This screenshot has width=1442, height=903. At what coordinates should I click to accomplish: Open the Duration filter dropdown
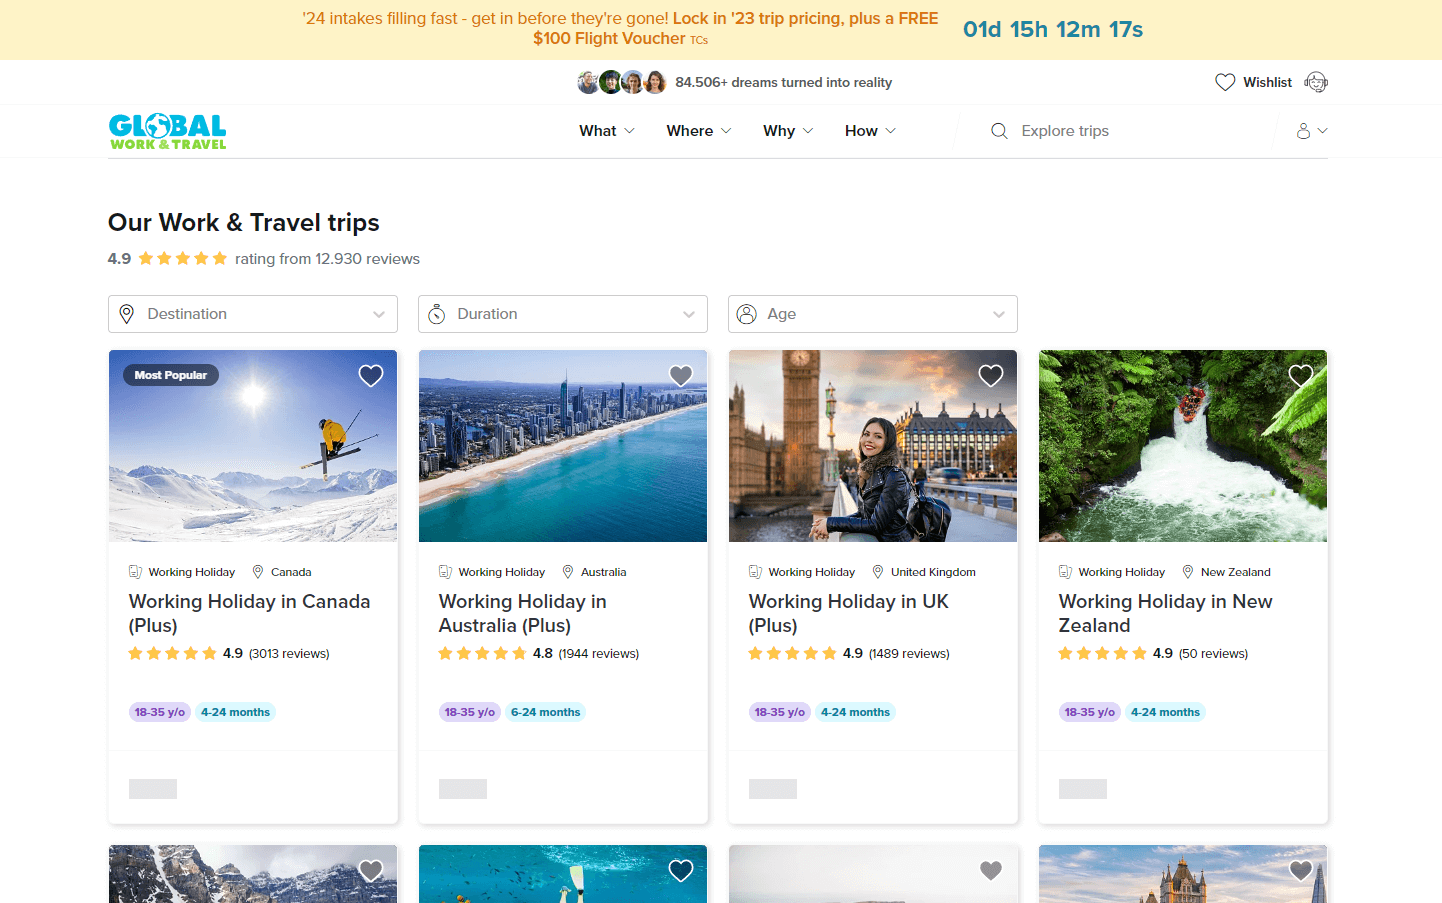pos(562,314)
